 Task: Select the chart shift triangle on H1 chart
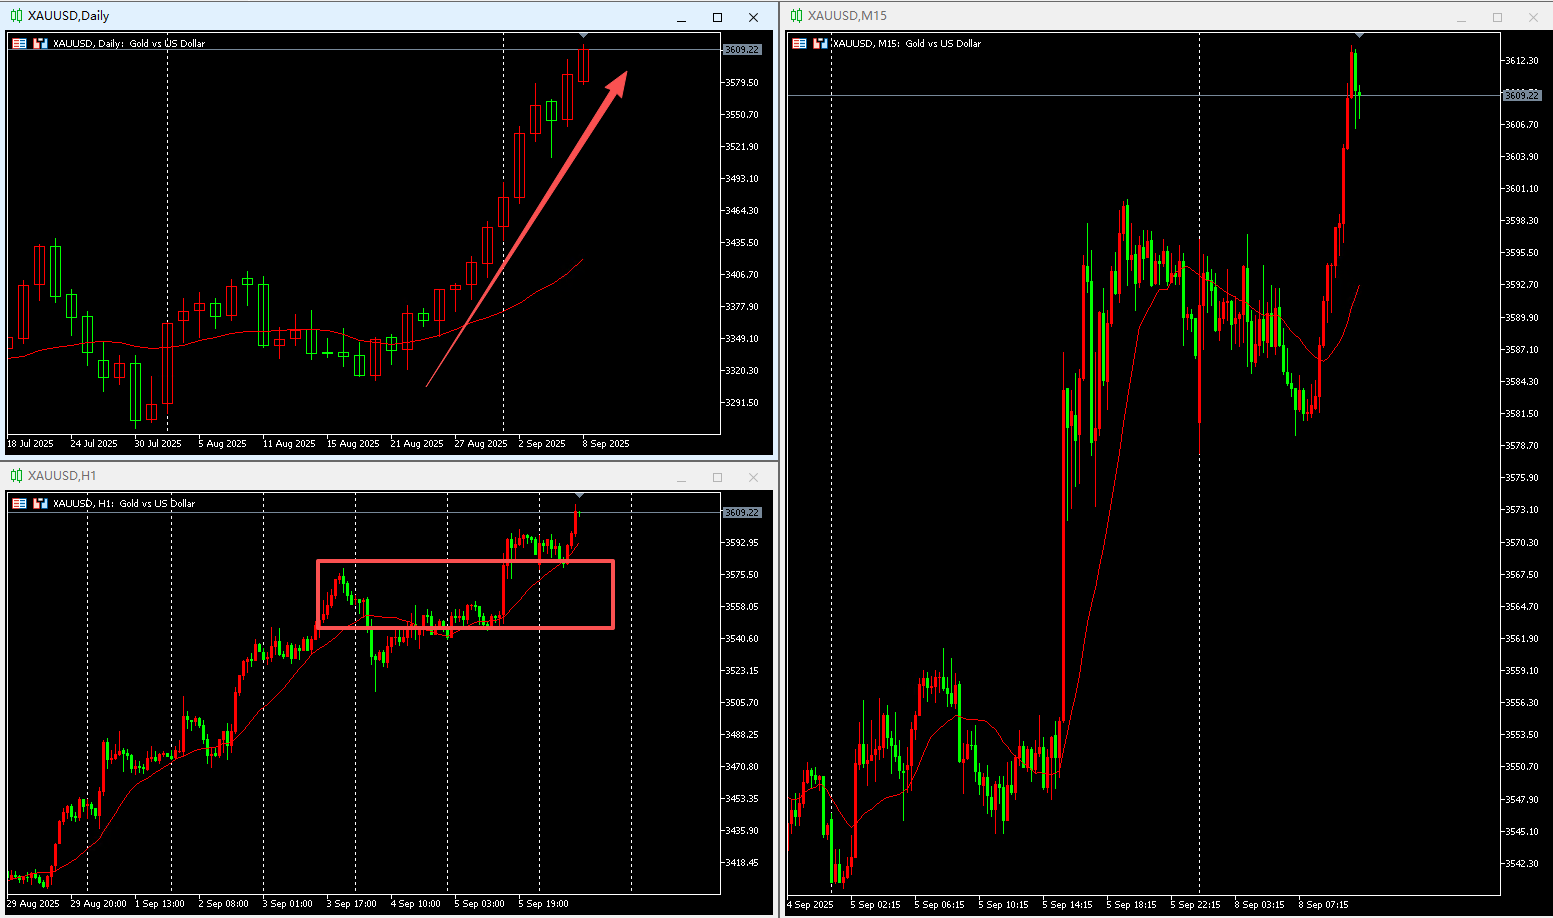point(580,496)
